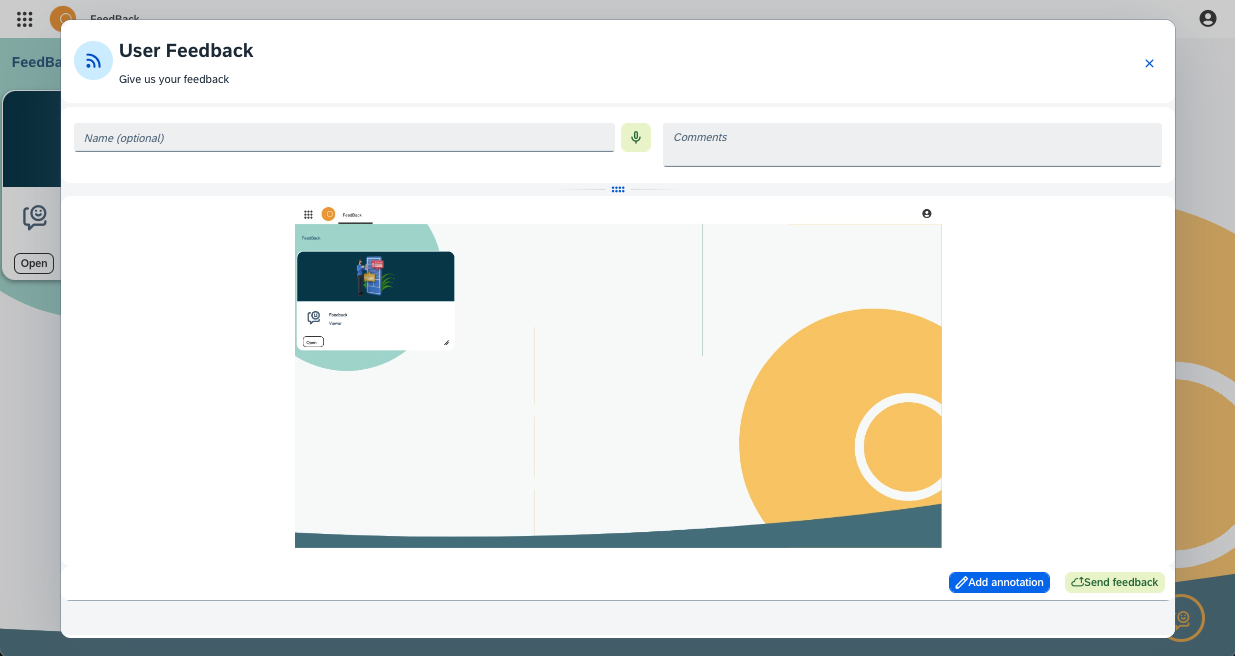This screenshot has height=656, width=1235.
Task: Click the captured screenshot preview
Action: [618, 376]
